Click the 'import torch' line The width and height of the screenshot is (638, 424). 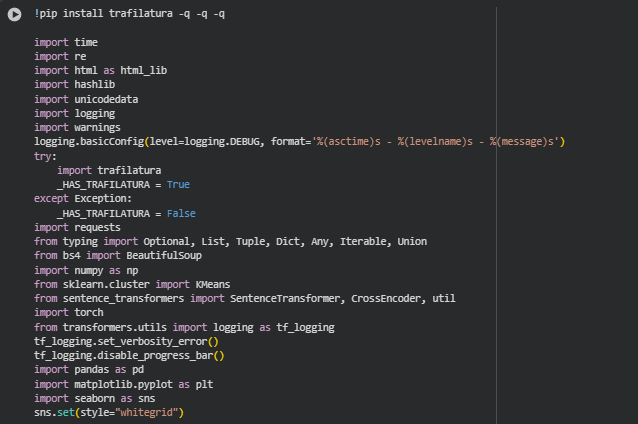pos(69,313)
